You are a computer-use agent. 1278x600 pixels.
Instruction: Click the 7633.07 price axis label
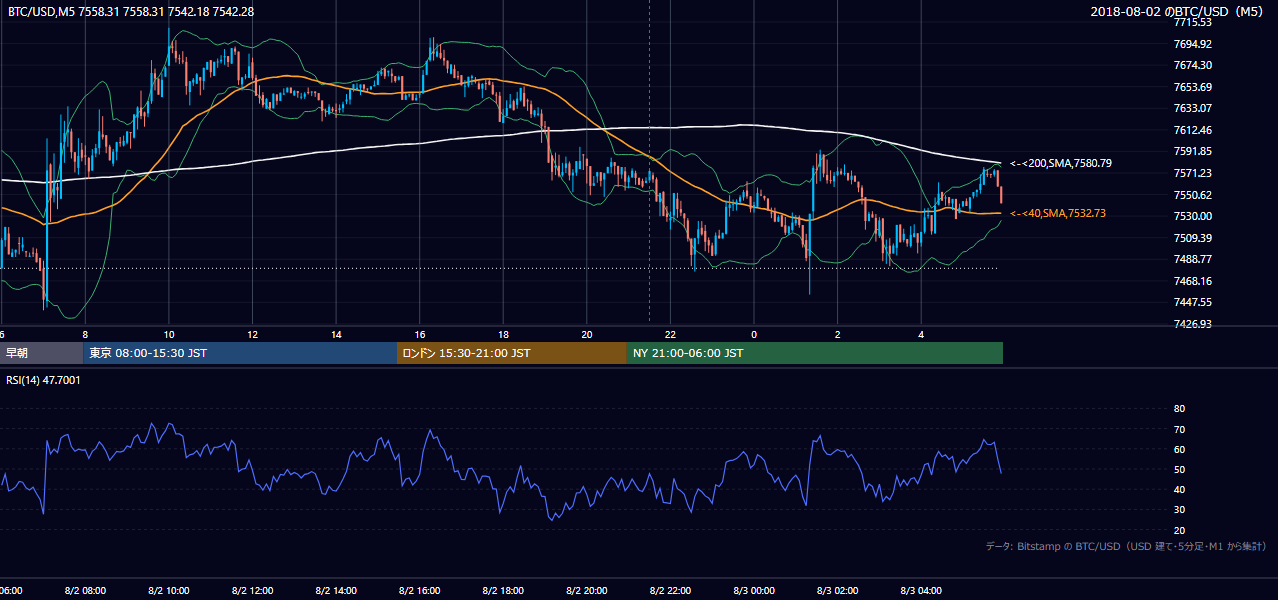[x=1193, y=108]
